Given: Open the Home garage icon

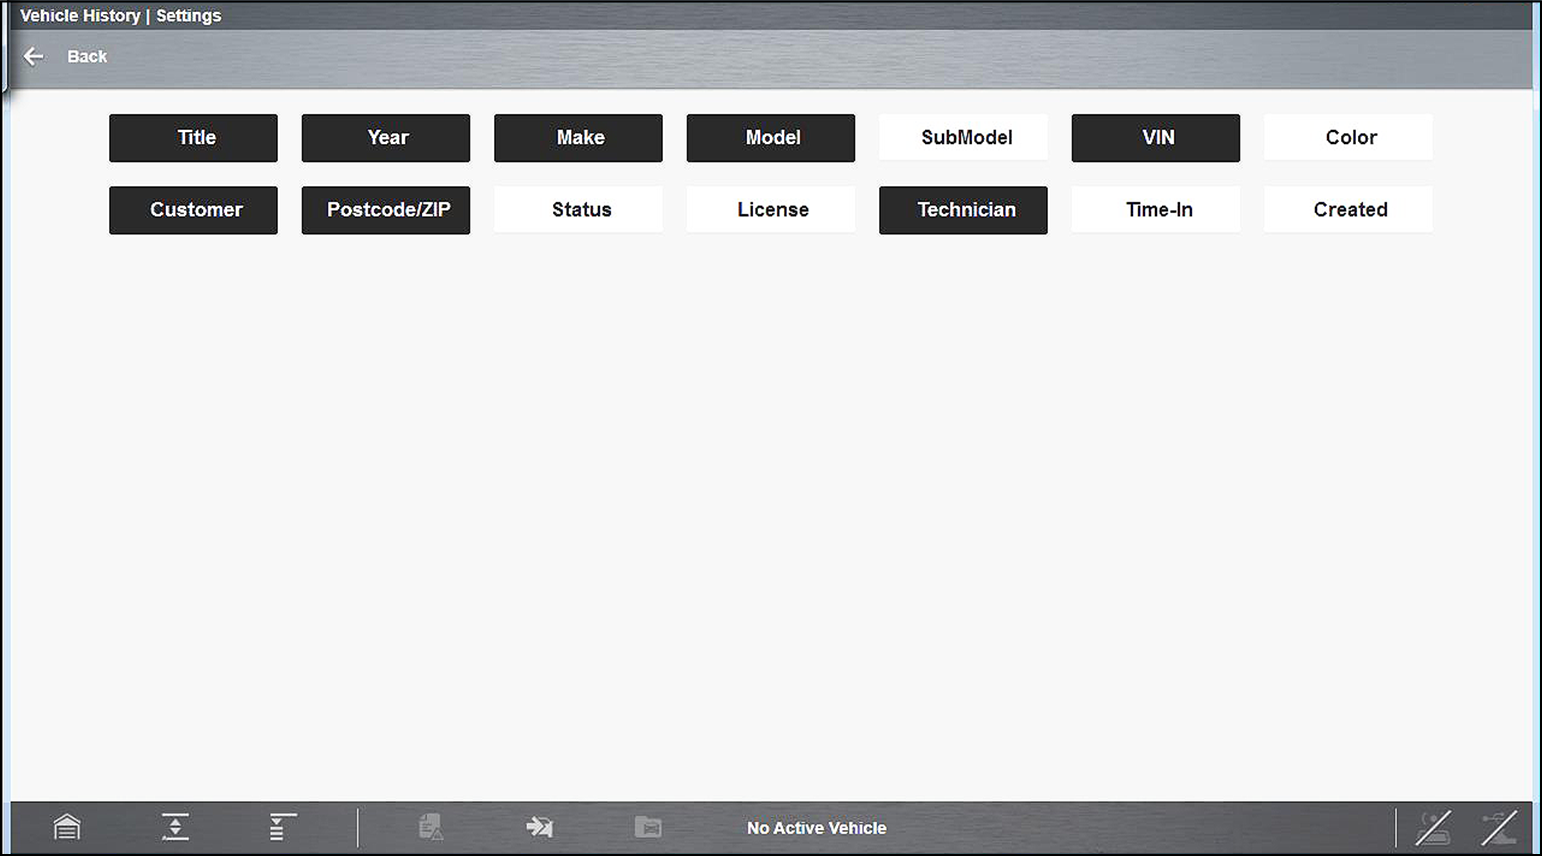Looking at the screenshot, I should click(x=67, y=827).
